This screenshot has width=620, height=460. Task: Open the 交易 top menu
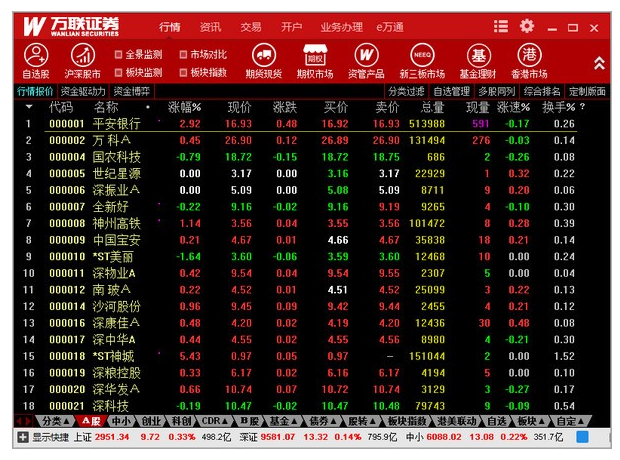(x=251, y=27)
